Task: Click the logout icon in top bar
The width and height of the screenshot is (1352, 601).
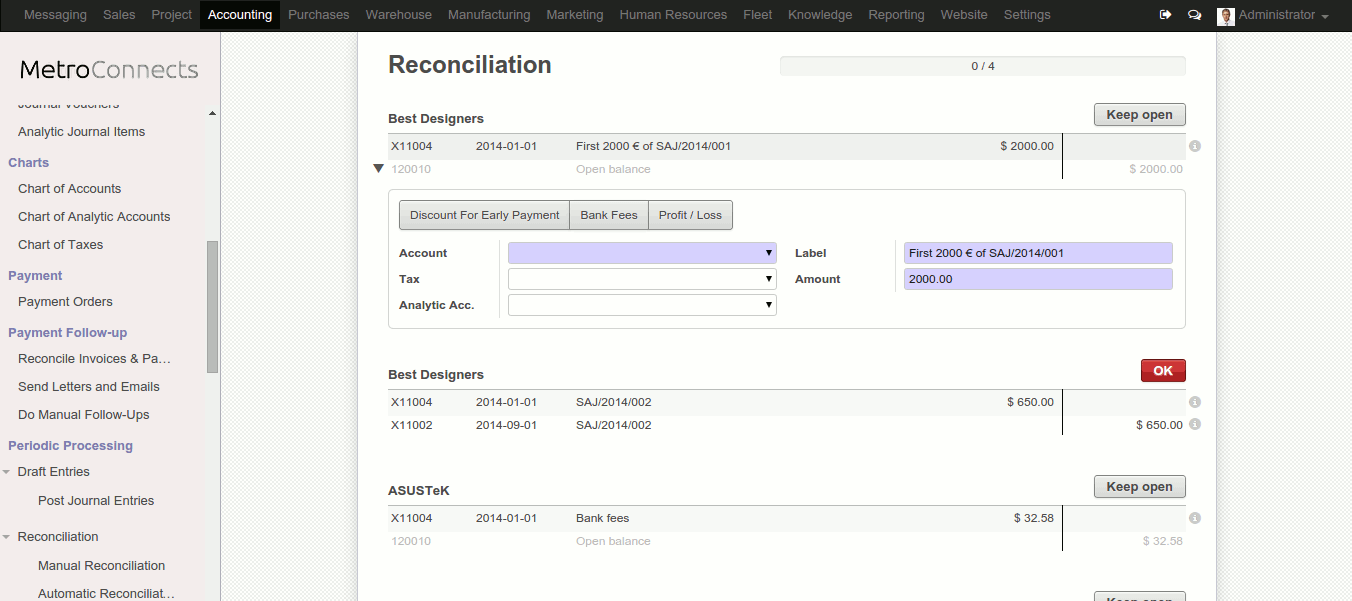Action: click(x=1165, y=15)
